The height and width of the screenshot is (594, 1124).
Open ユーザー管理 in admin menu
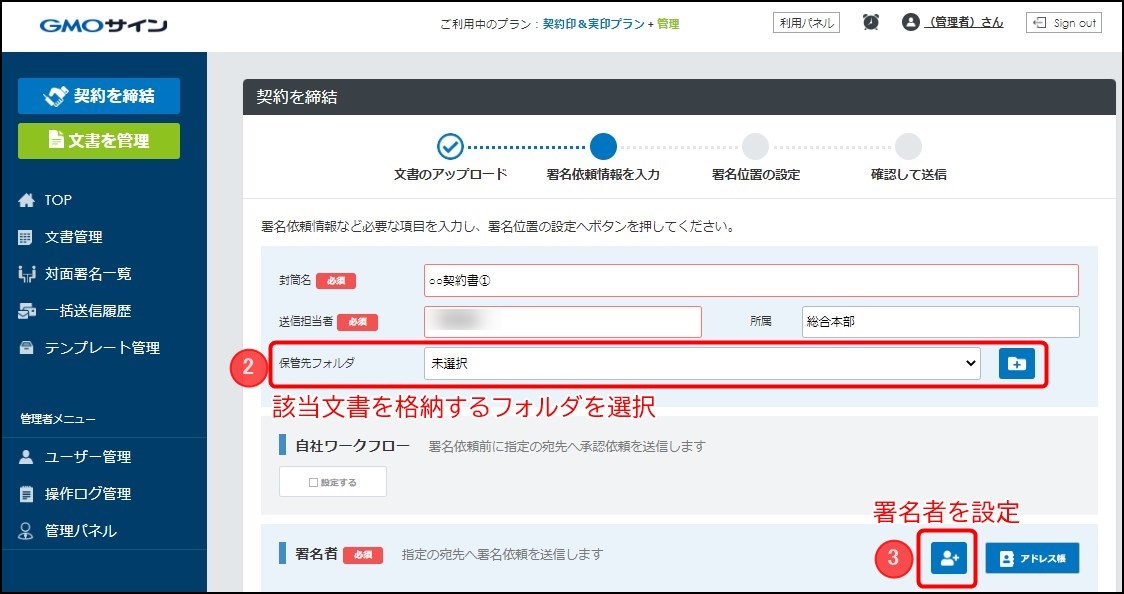(87, 457)
